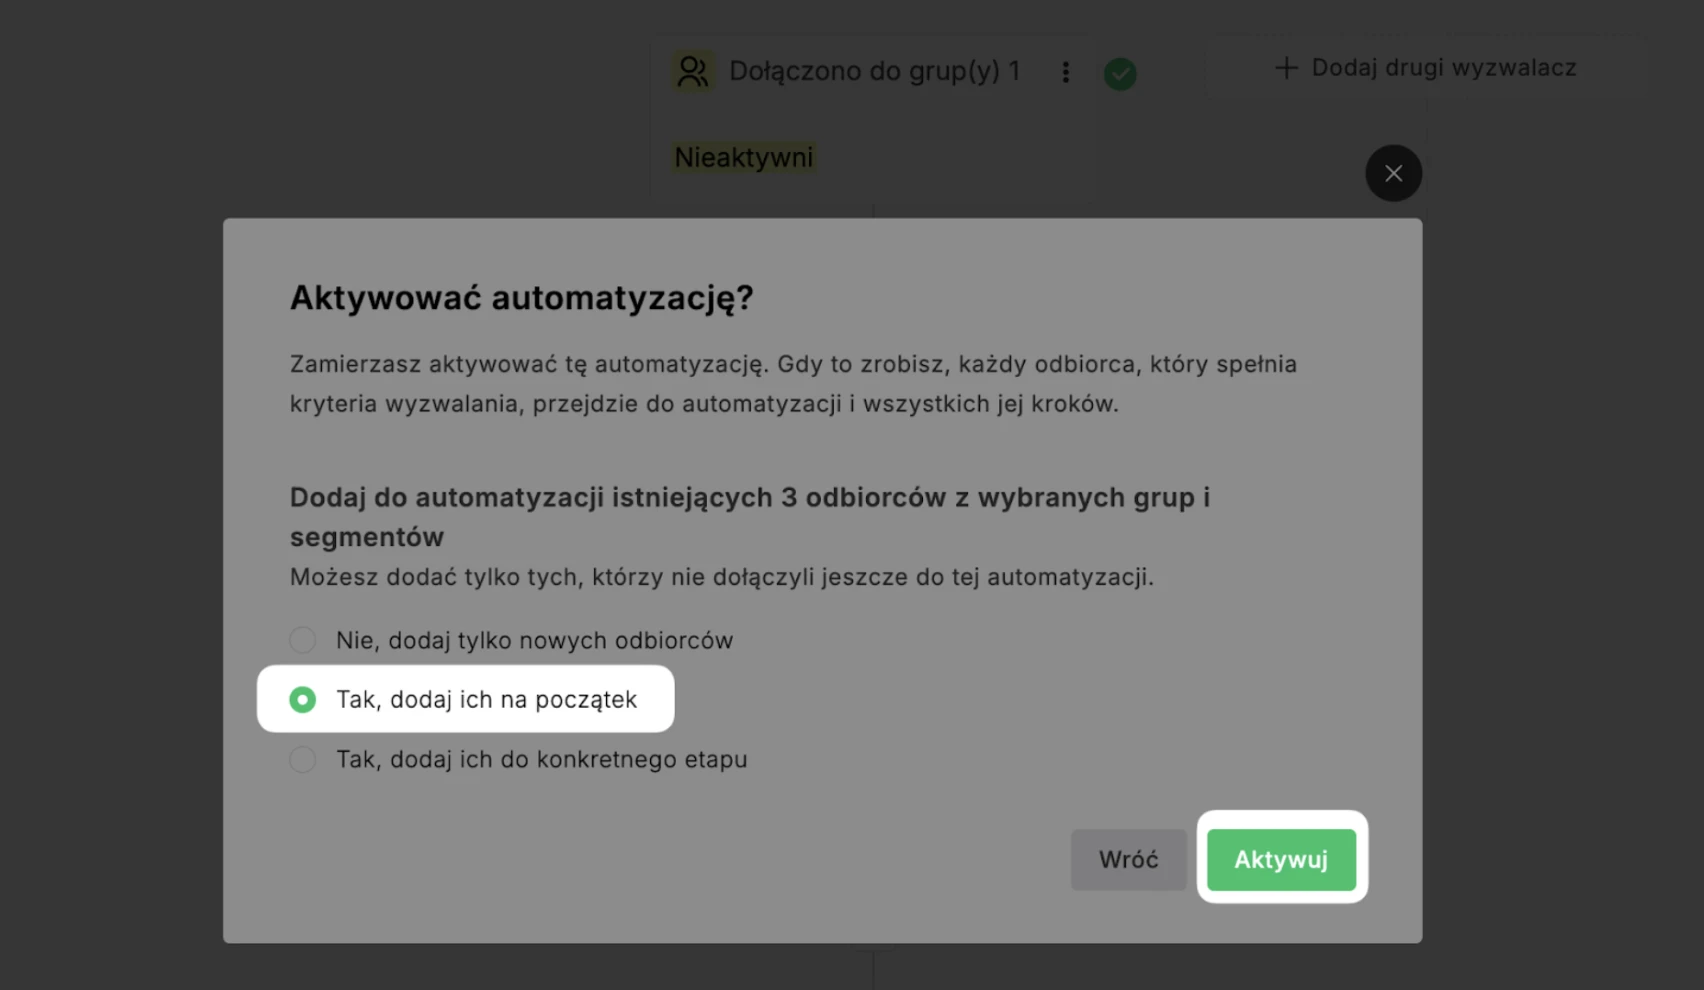The image size is (1704, 990).
Task: Click the Wróć button
Action: point(1128,859)
